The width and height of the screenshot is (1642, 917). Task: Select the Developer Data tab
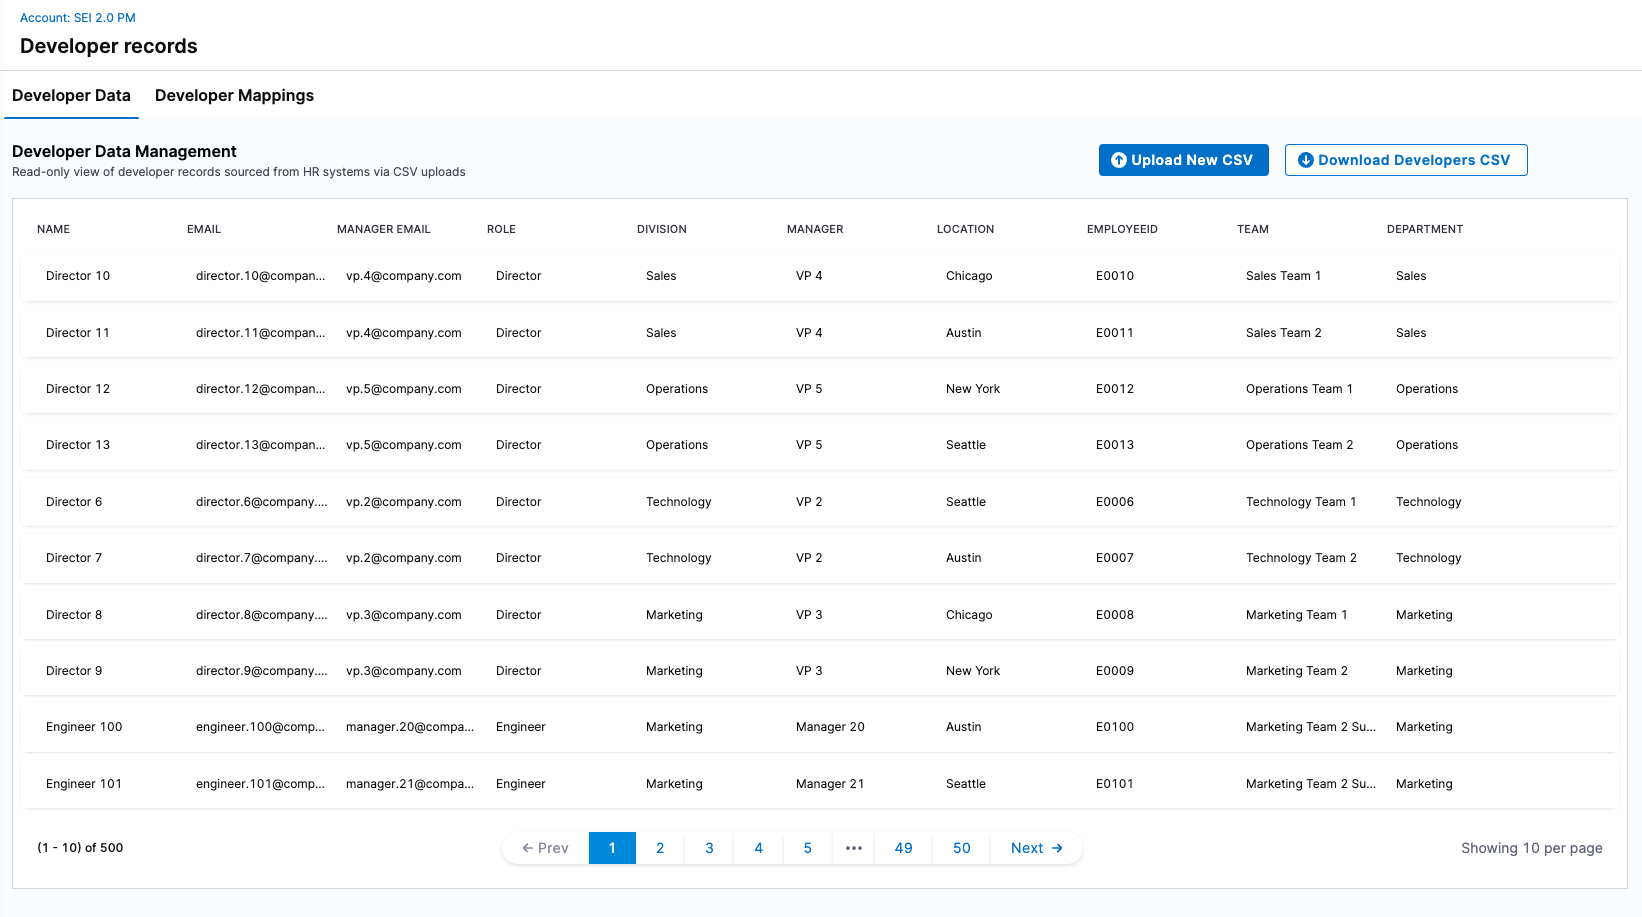pos(71,96)
